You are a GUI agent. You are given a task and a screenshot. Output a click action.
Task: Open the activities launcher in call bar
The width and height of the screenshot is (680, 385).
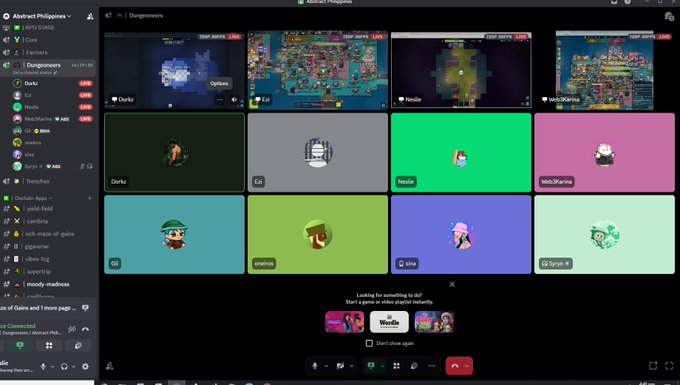396,366
